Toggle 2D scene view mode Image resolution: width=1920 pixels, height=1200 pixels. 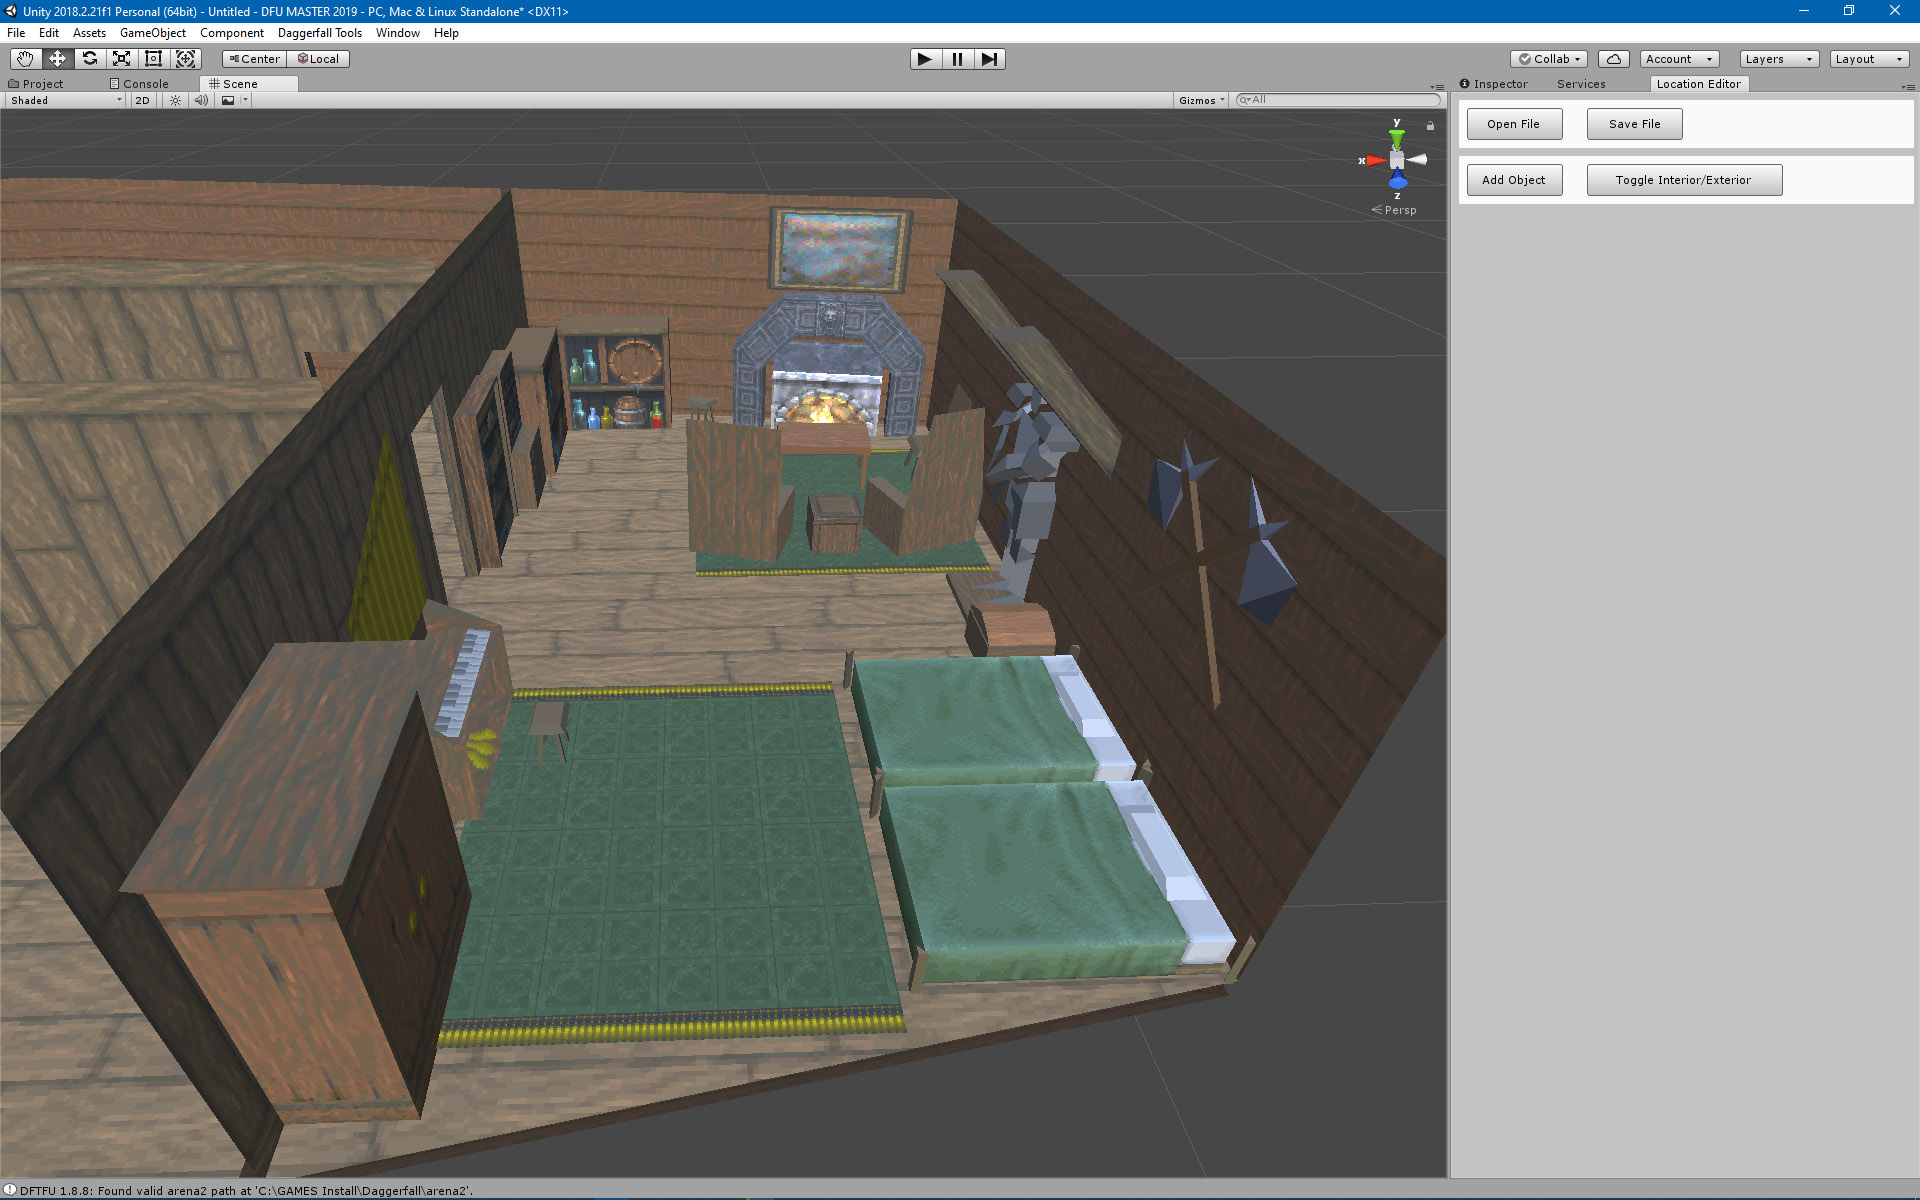click(142, 100)
